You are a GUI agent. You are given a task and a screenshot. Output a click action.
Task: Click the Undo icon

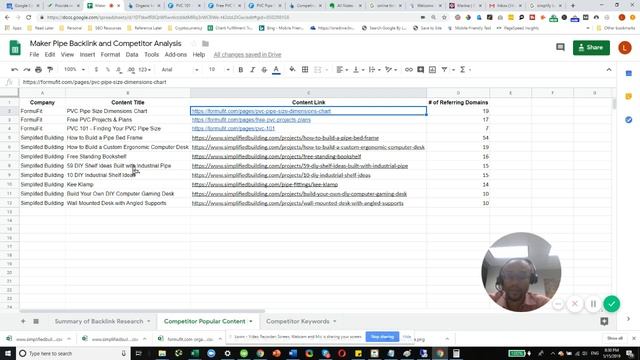point(15,70)
